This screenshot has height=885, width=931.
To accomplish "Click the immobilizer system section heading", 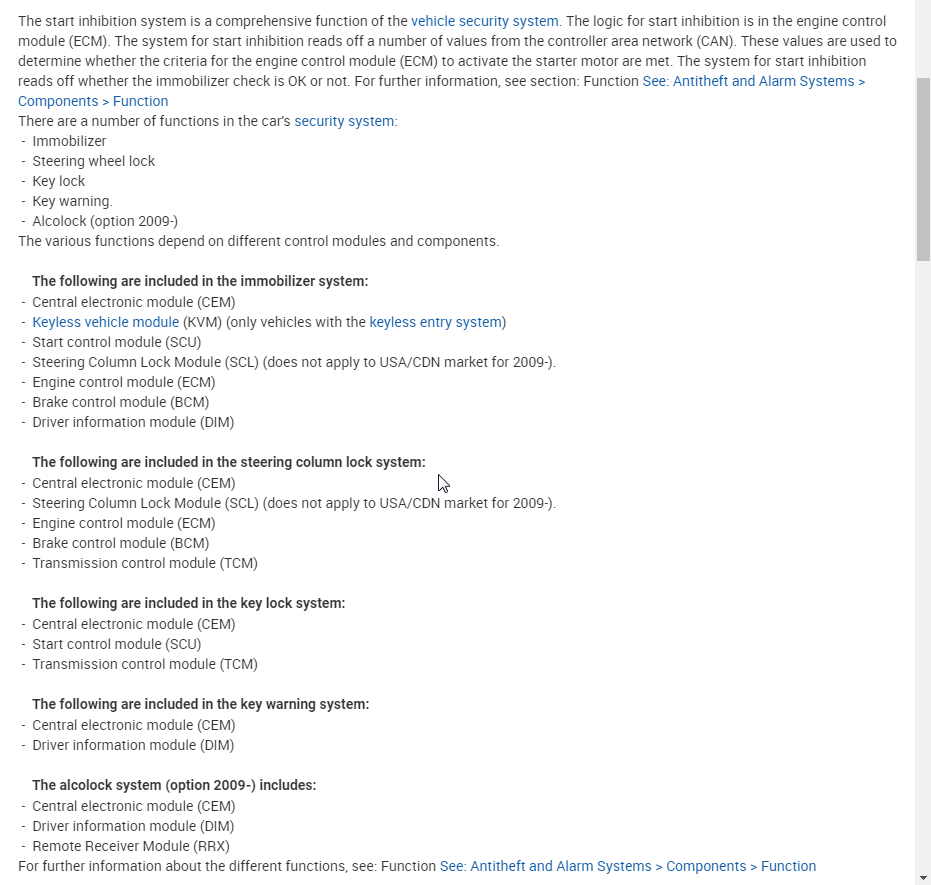I will [200, 281].
